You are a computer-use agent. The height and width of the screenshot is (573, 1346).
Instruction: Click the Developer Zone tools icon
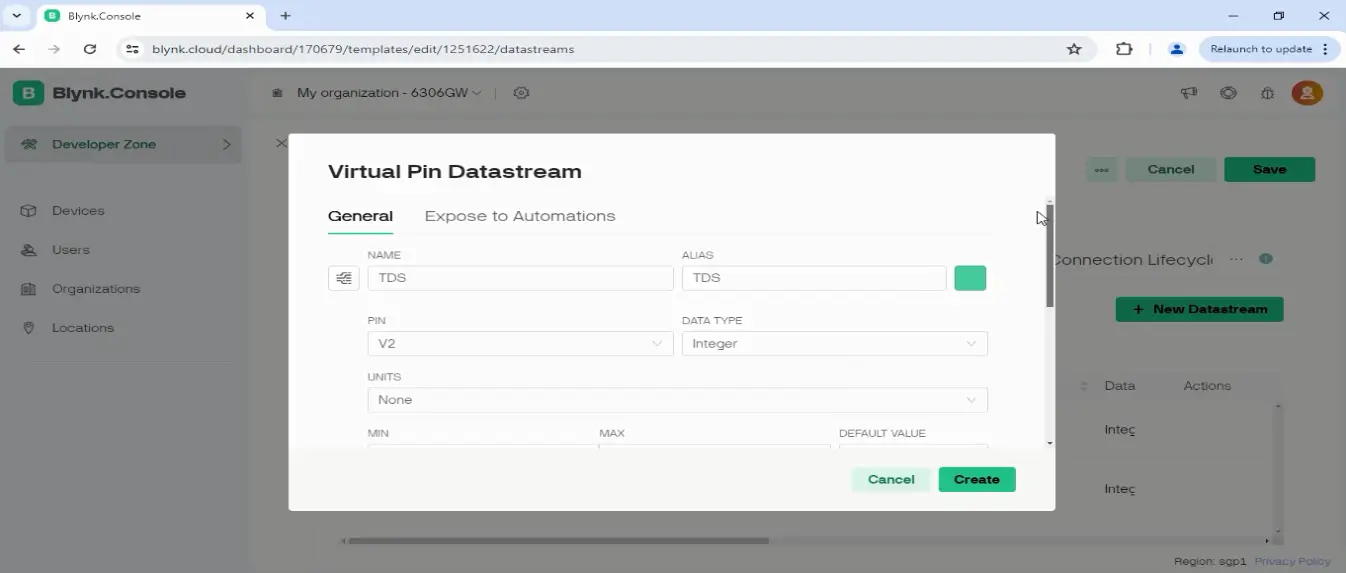[30, 144]
